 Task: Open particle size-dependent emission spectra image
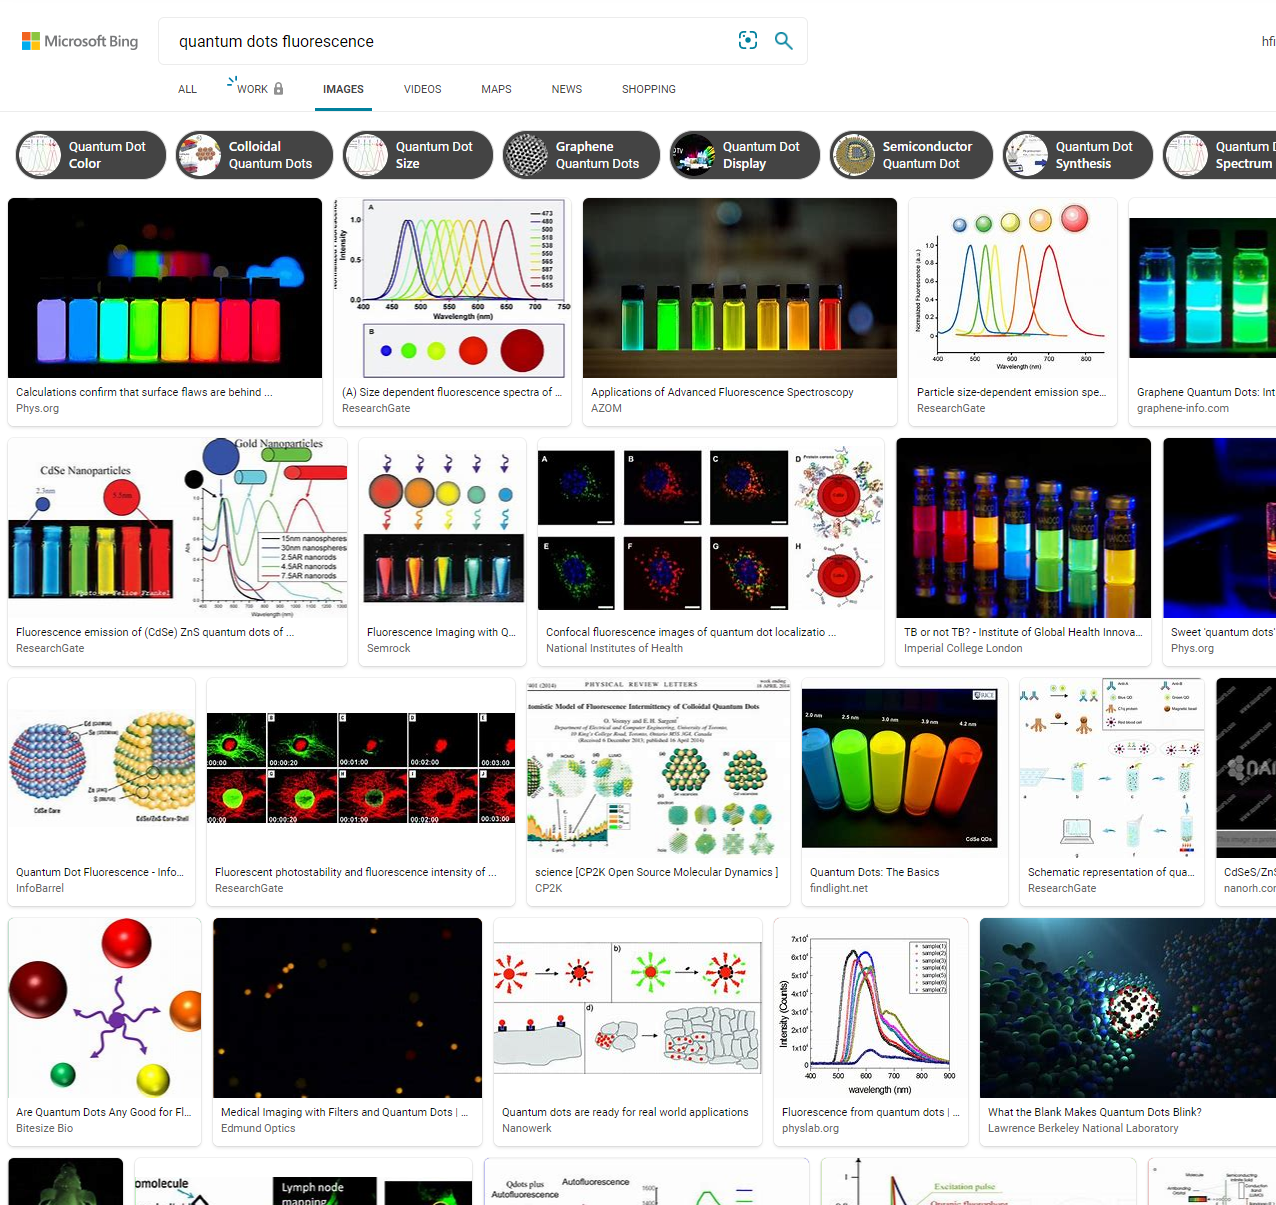pyautogui.click(x=1013, y=288)
